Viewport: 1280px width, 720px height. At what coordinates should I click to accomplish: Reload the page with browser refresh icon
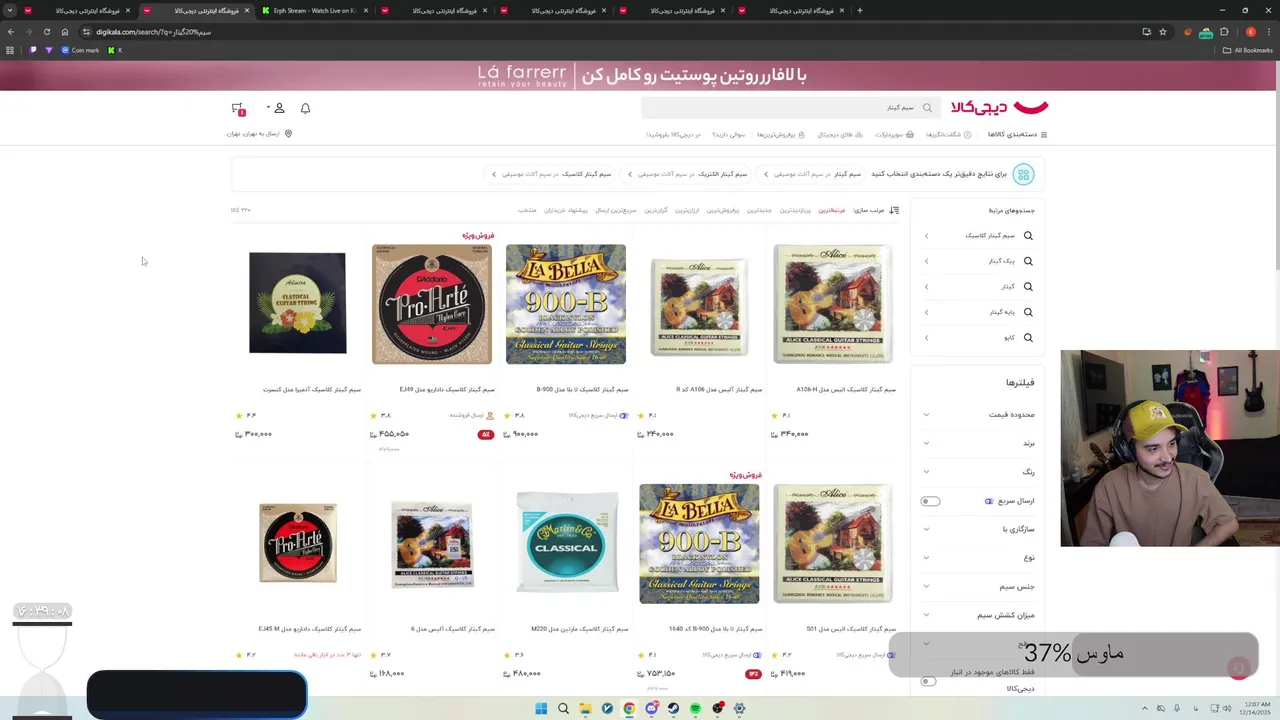pos(46,32)
